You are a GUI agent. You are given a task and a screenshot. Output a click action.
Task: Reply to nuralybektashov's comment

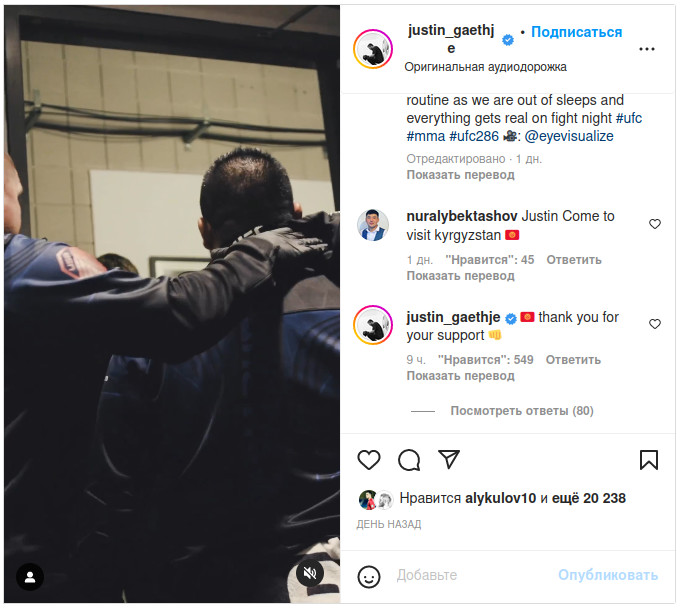pos(574,260)
